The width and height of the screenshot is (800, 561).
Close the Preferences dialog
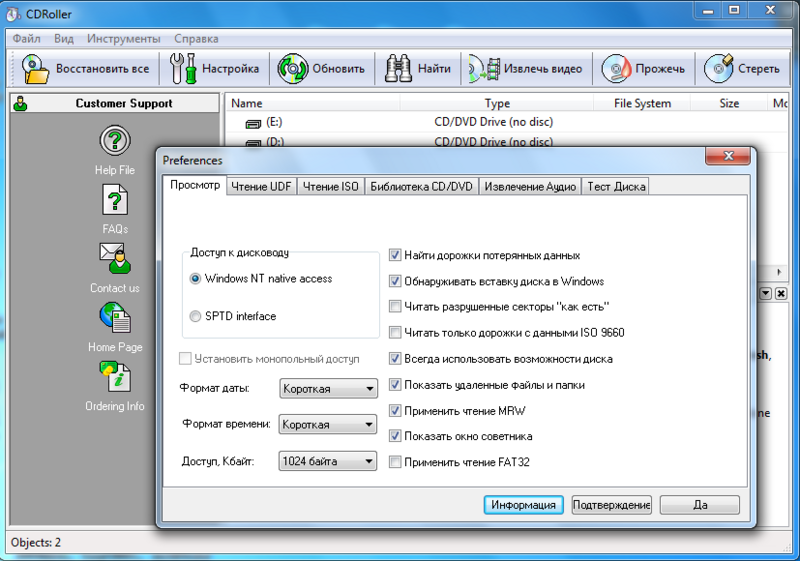point(728,156)
